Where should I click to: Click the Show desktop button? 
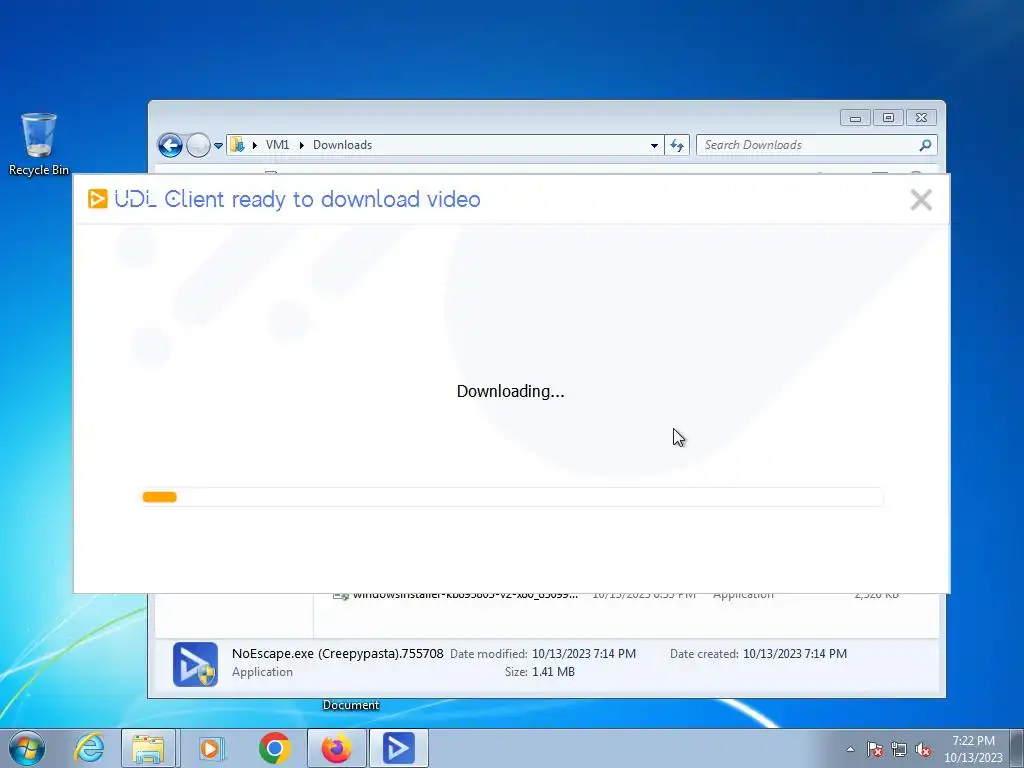coord(1017,748)
